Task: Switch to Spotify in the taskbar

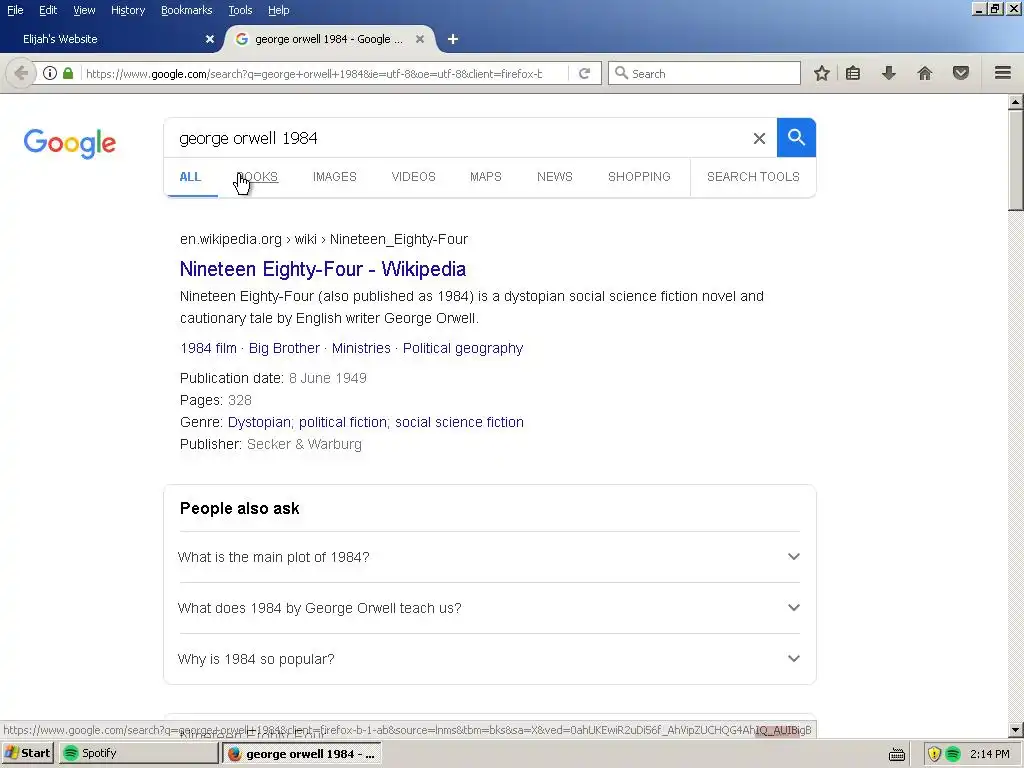Action: (x=138, y=753)
